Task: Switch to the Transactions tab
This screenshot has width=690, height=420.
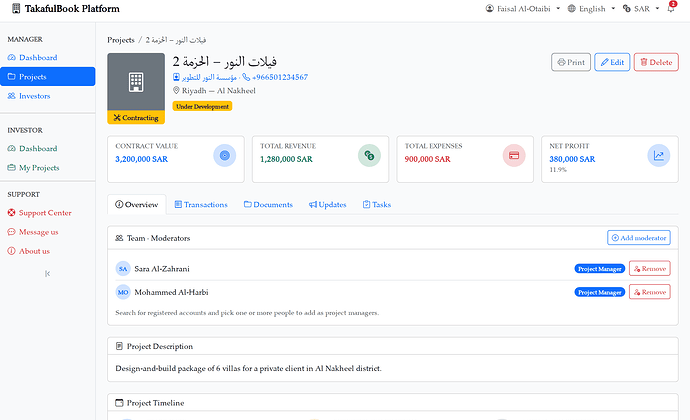Action: tap(201, 205)
